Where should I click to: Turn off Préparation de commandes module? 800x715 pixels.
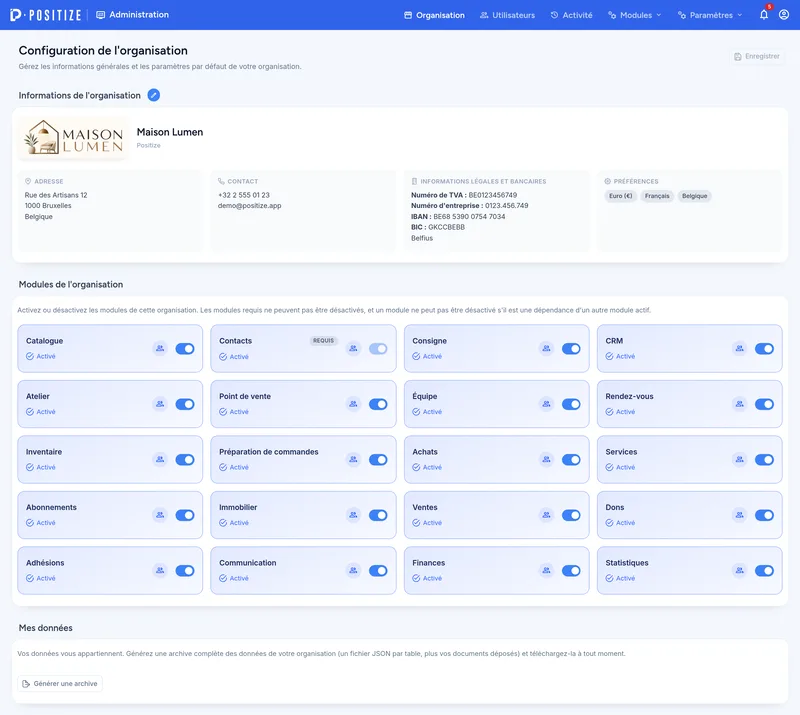(x=378, y=460)
